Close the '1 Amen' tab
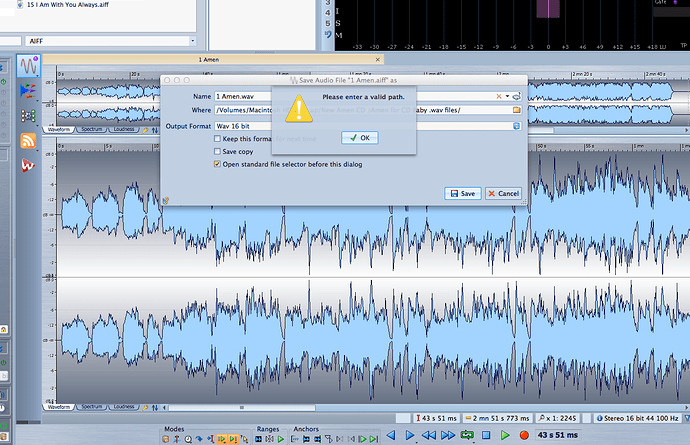690x445 pixels. (x=378, y=59)
